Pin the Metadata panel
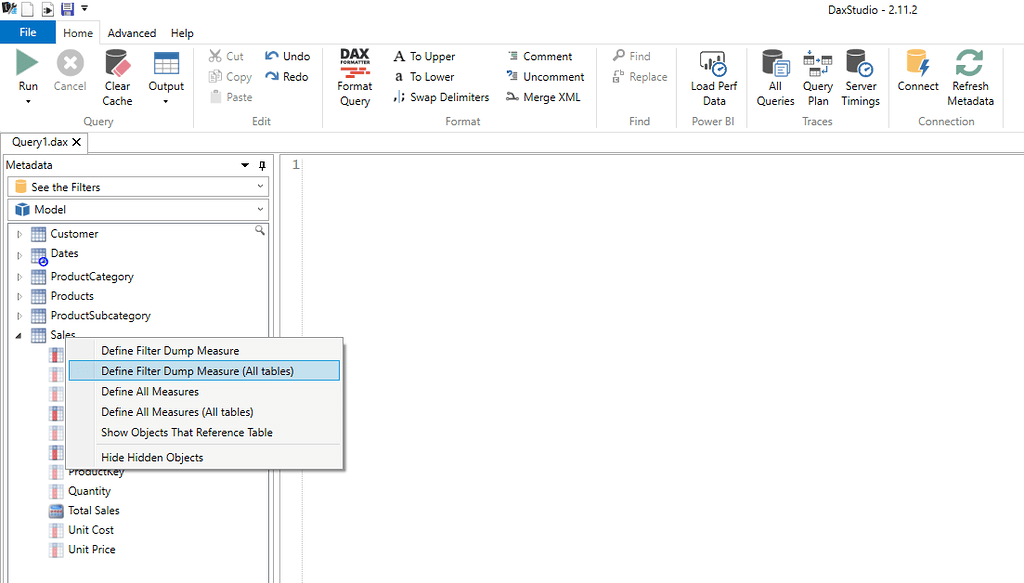 [260, 165]
